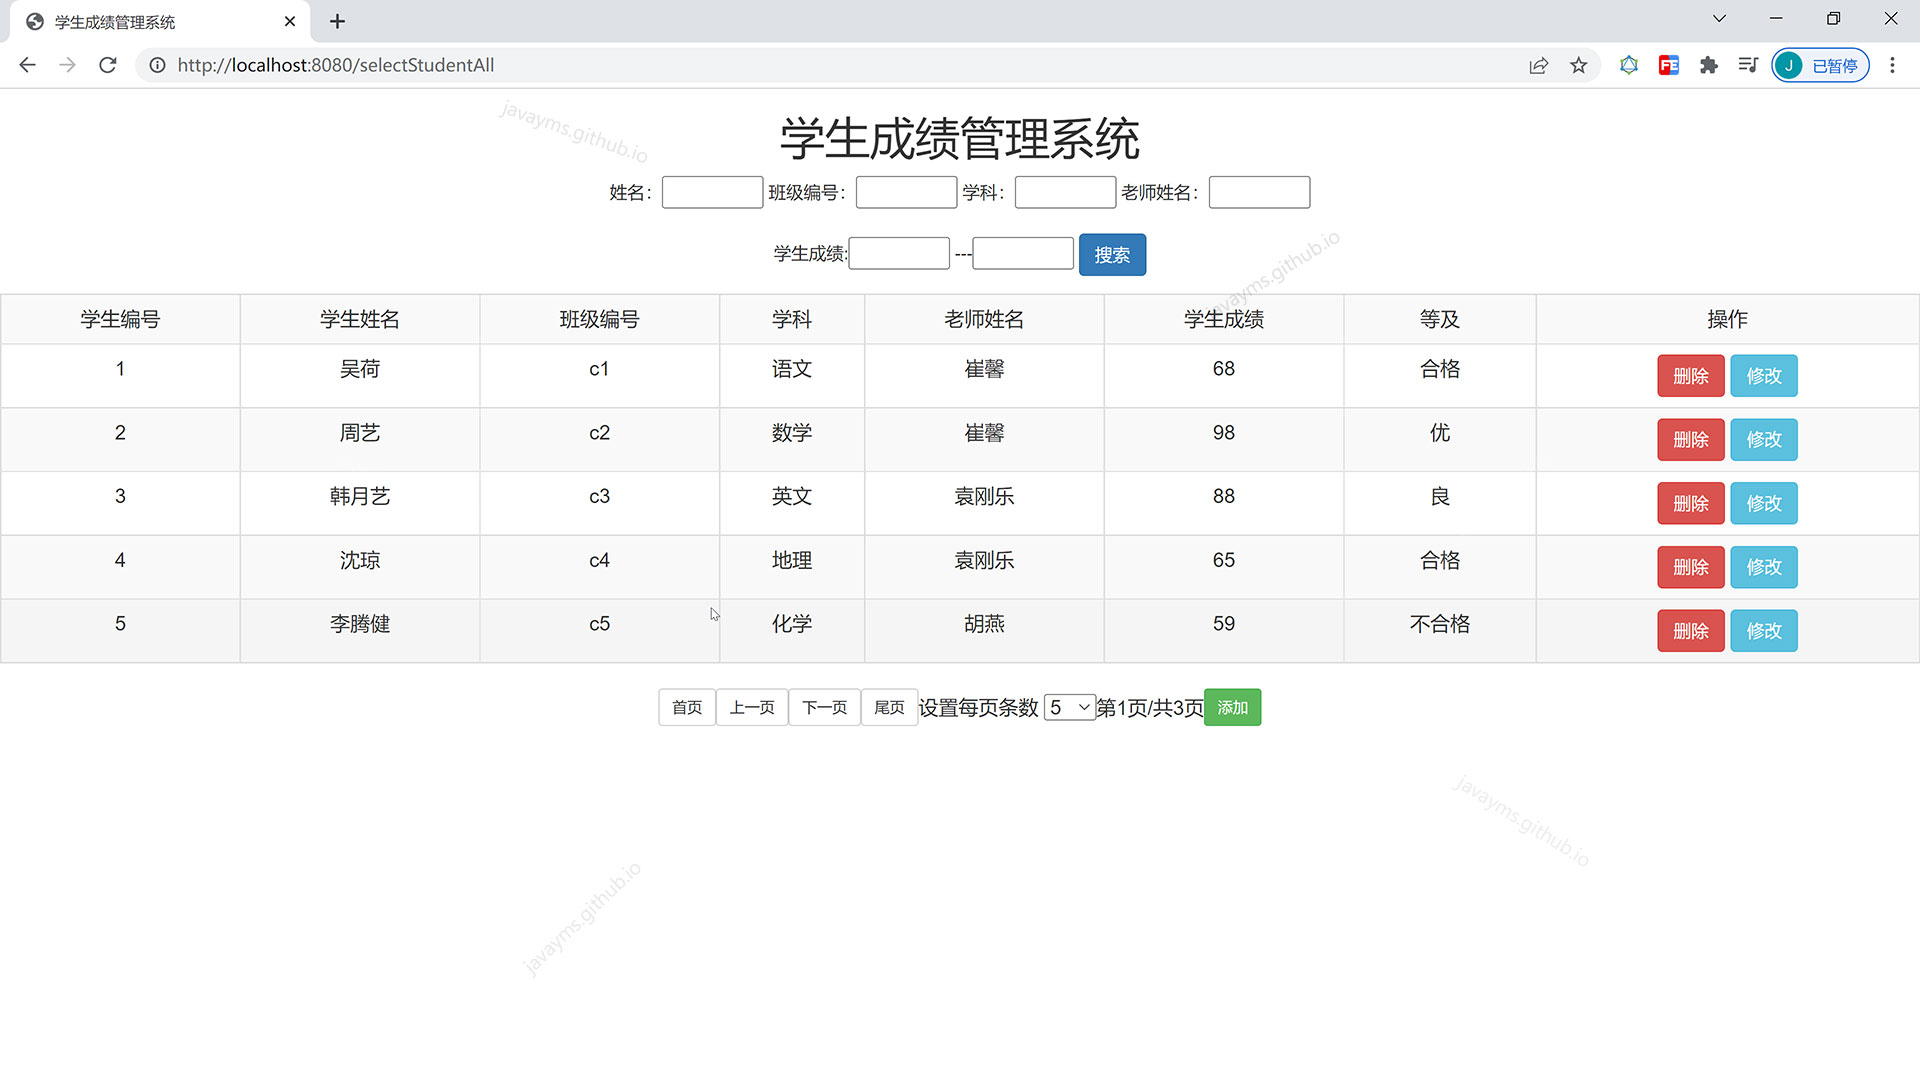Edit student 沈琼 with 修改
This screenshot has height=1080, width=1920.
click(1764, 567)
